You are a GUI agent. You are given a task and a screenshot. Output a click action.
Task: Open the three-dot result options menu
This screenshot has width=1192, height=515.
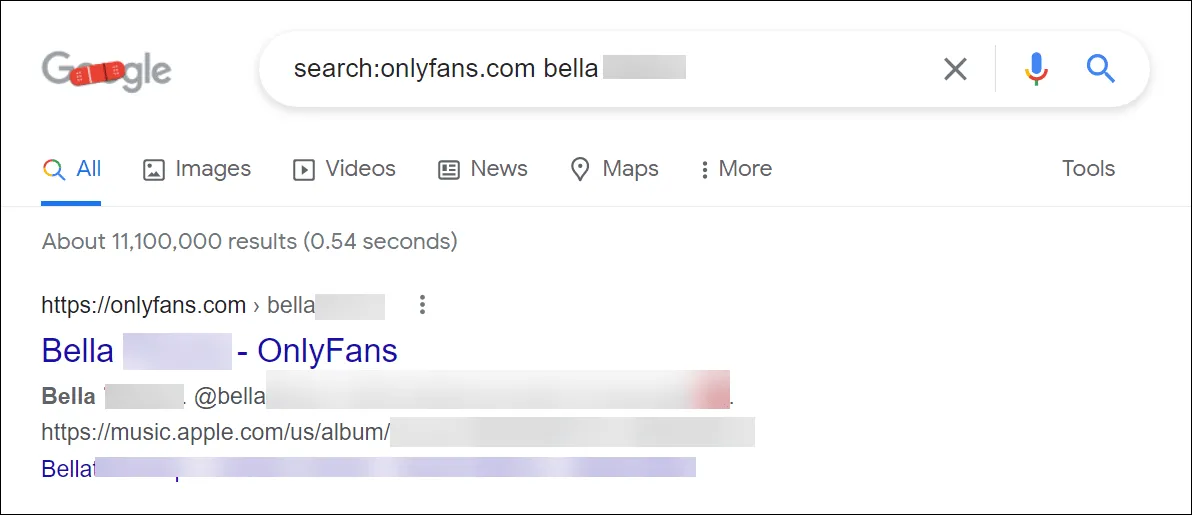[422, 305]
